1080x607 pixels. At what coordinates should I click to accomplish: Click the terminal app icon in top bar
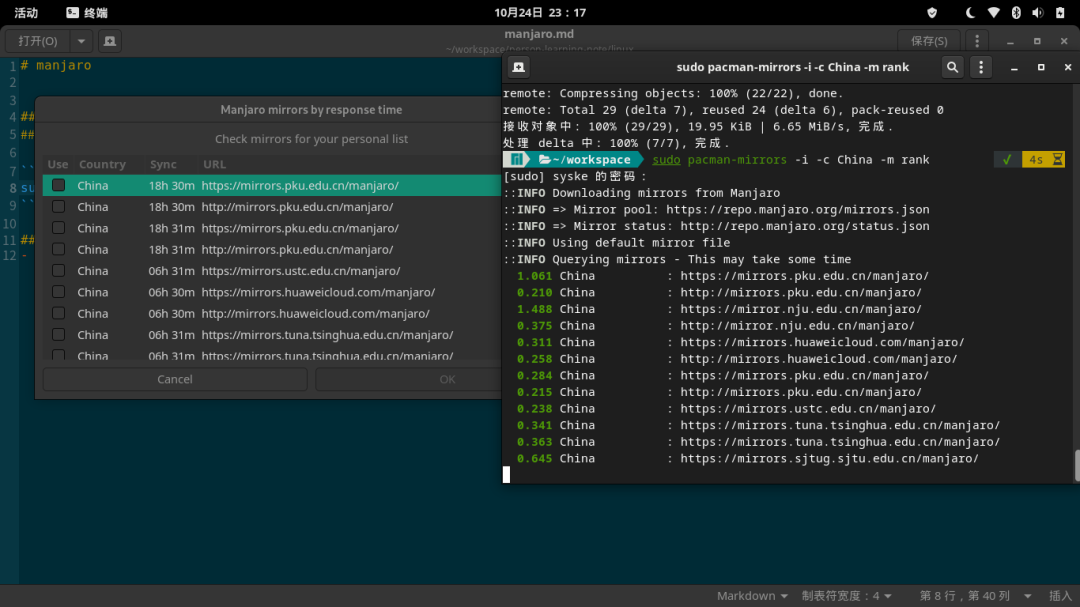click(72, 12)
